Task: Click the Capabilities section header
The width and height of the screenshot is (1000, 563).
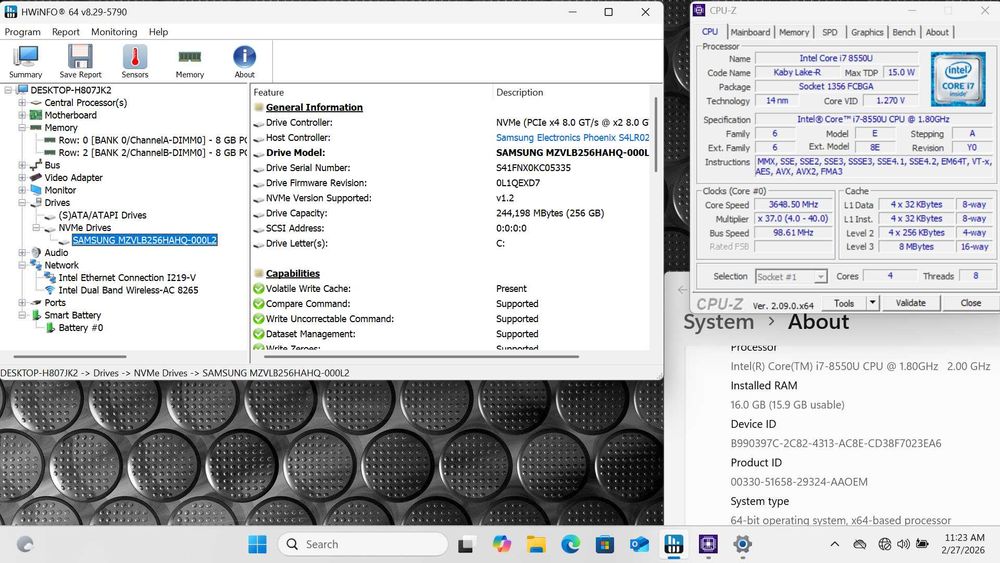Action: pyautogui.click(x=293, y=274)
